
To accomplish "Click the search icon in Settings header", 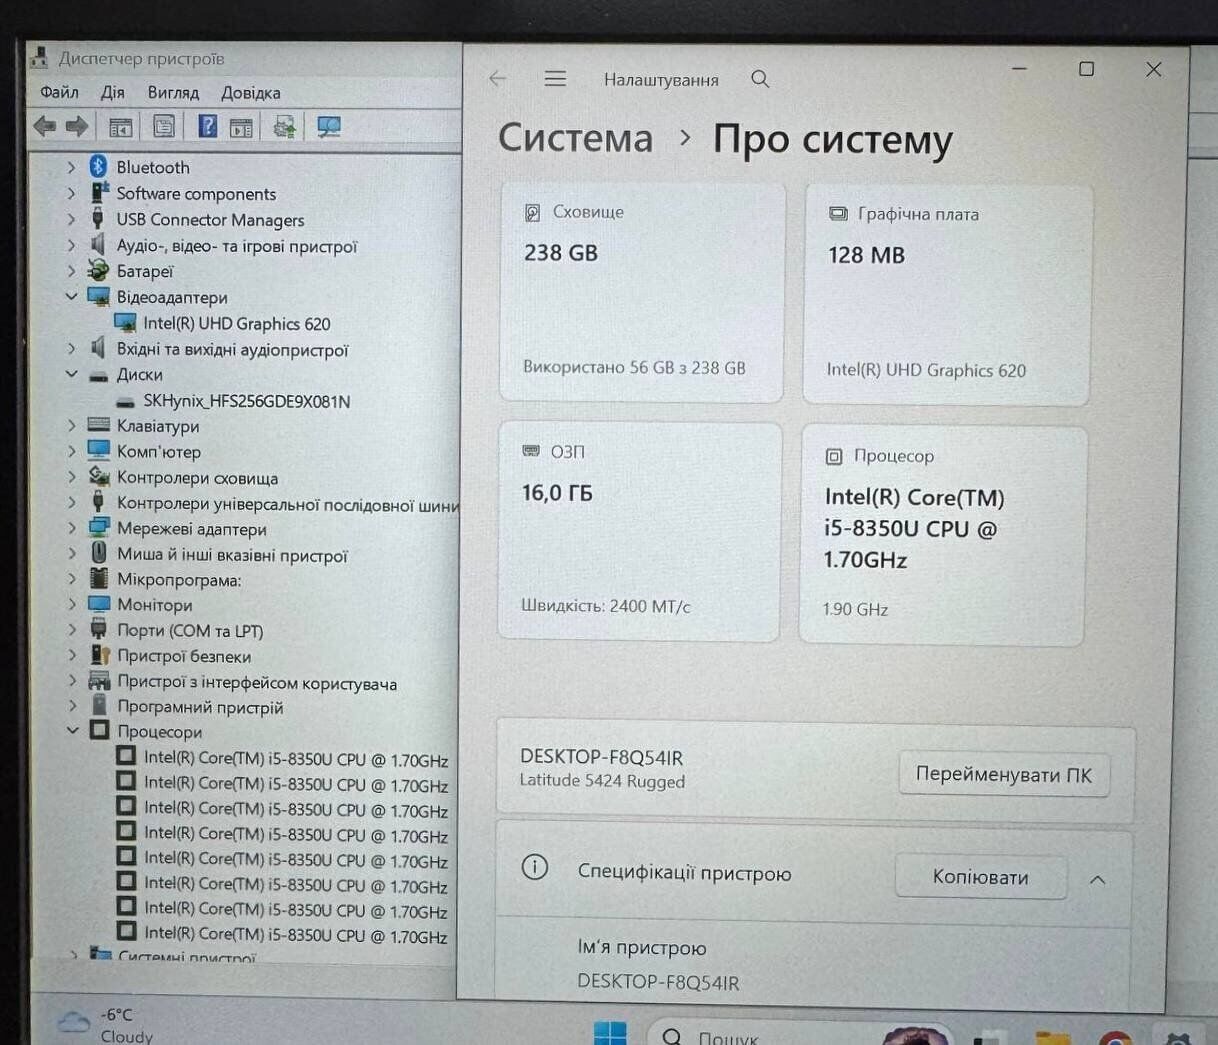I will [x=760, y=79].
